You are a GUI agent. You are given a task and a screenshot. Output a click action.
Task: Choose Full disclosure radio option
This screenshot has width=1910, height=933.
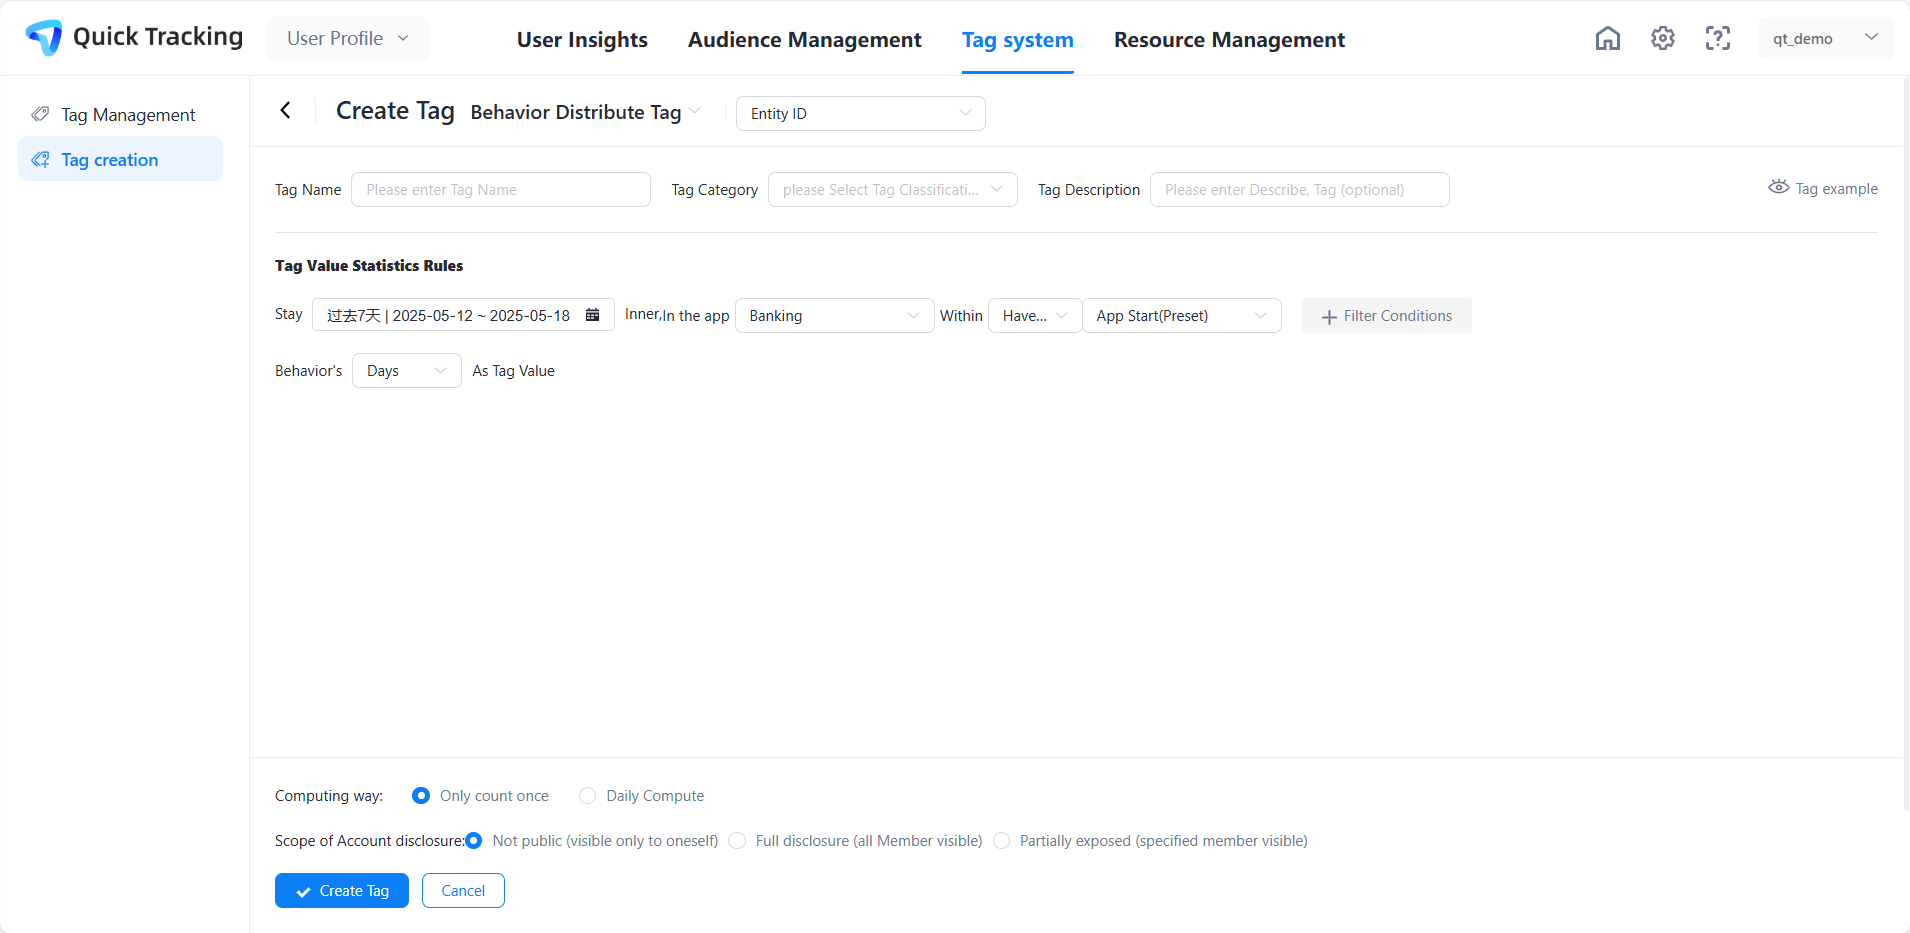tap(737, 840)
